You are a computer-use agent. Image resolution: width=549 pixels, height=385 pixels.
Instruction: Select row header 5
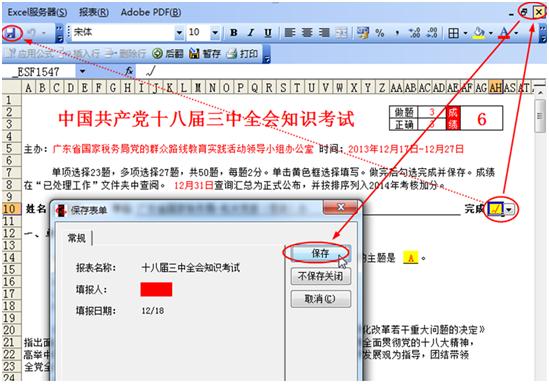coord(11,148)
